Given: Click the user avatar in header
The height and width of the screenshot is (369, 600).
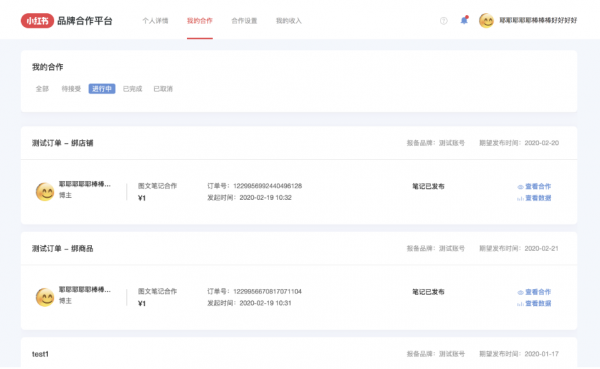Looking at the screenshot, I should click(486, 21).
